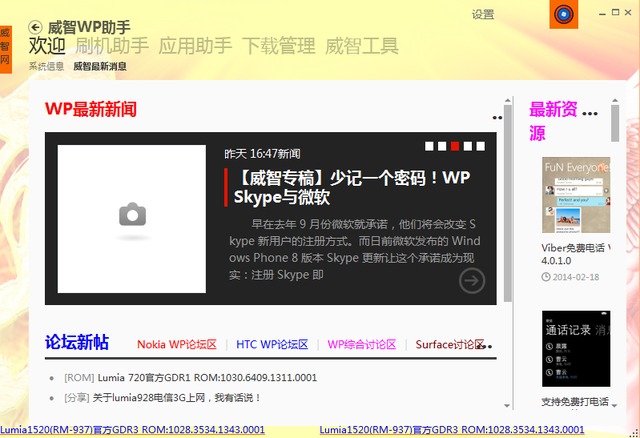Click the camera placeholder image
640x438 pixels.
pos(132,219)
